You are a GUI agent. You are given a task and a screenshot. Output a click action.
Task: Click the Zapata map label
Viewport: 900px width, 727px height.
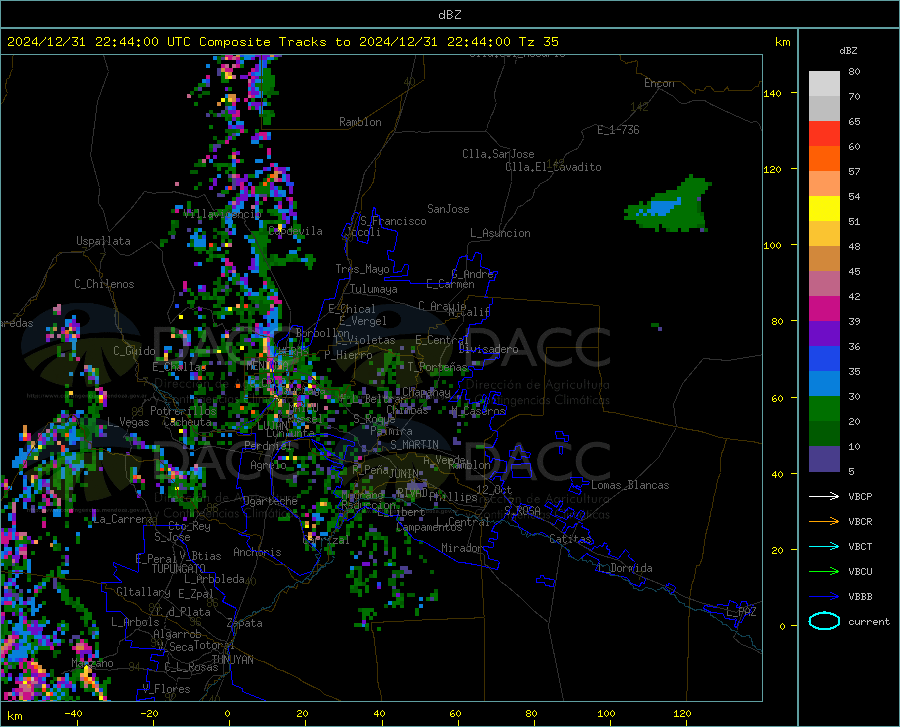(x=245, y=623)
